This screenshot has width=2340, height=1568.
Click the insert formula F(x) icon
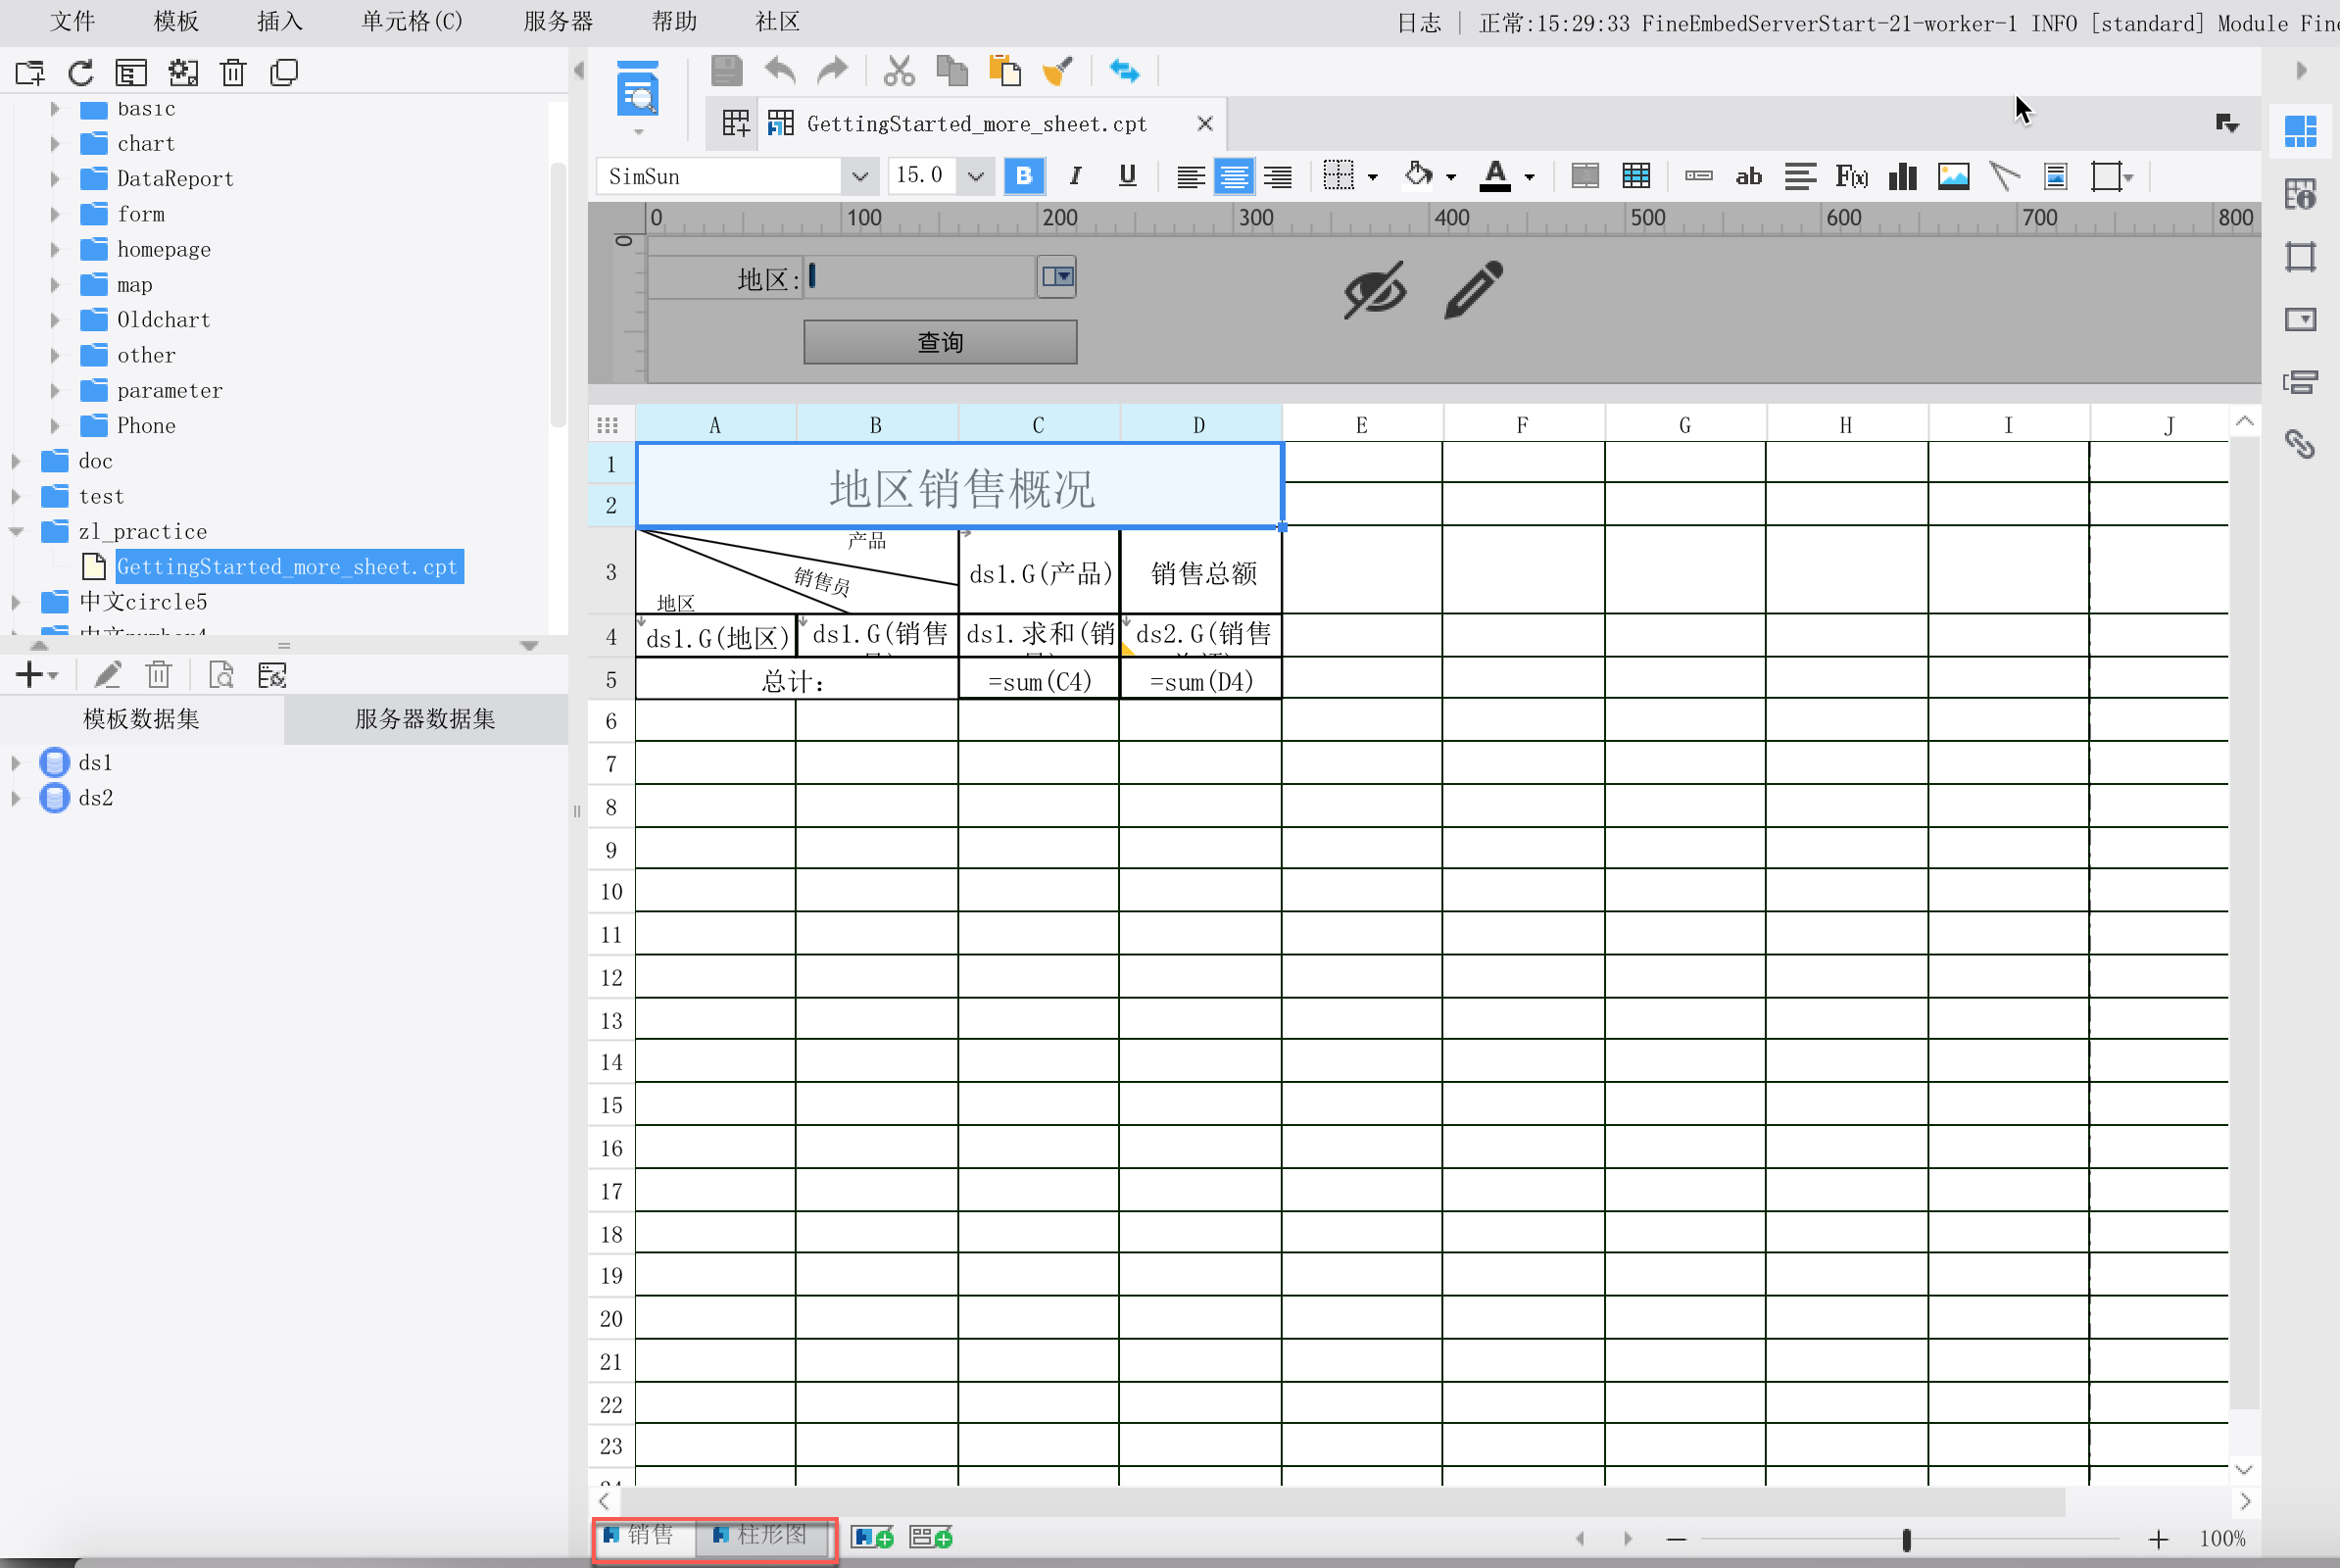click(1850, 177)
